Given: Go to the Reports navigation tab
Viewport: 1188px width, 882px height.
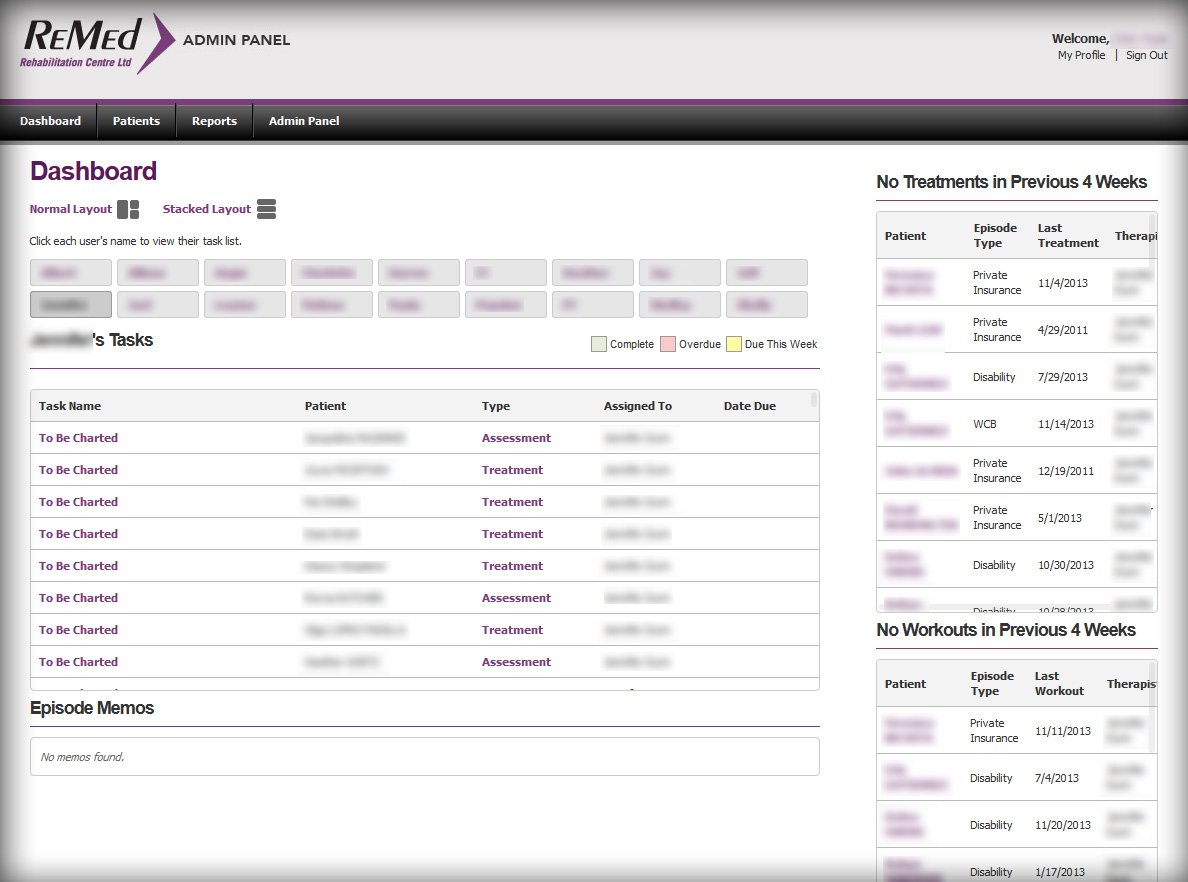Looking at the screenshot, I should [x=214, y=121].
